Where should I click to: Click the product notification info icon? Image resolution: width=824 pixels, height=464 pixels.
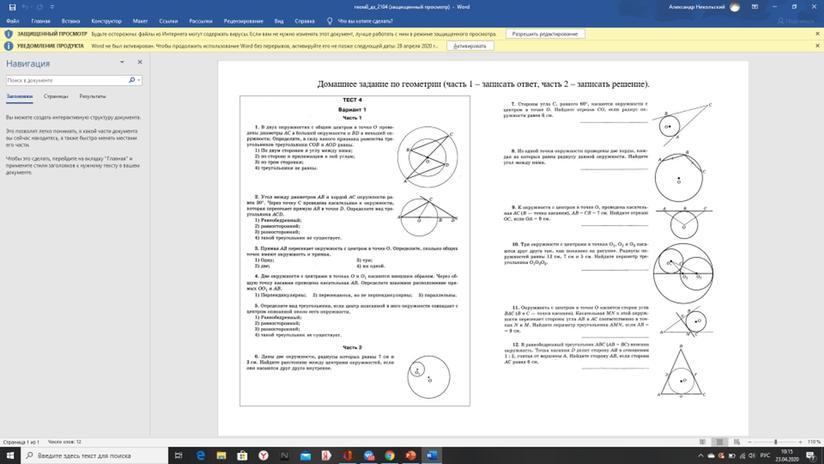[x=8, y=46]
